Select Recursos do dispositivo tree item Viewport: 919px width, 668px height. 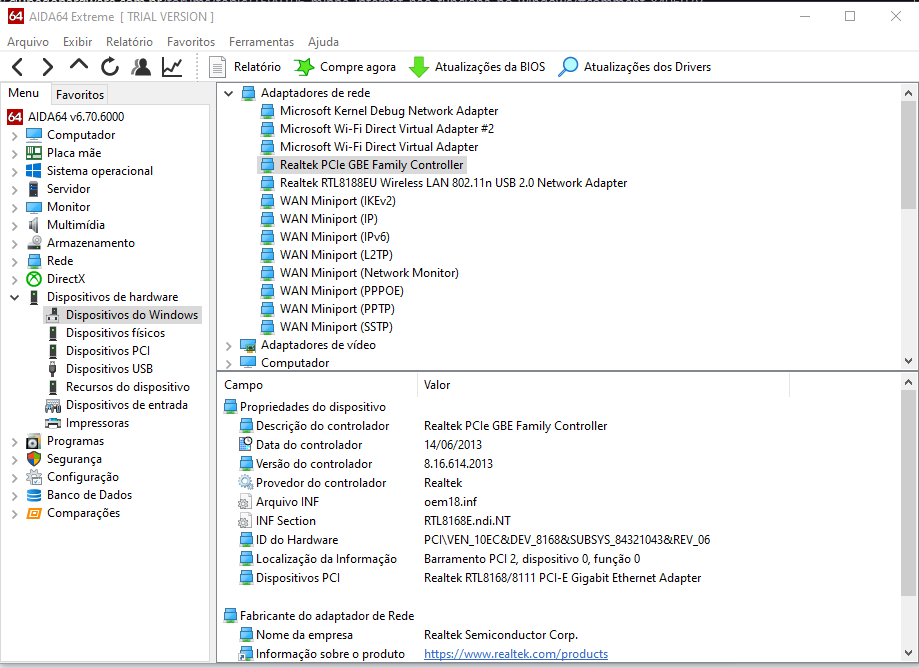click(128, 387)
